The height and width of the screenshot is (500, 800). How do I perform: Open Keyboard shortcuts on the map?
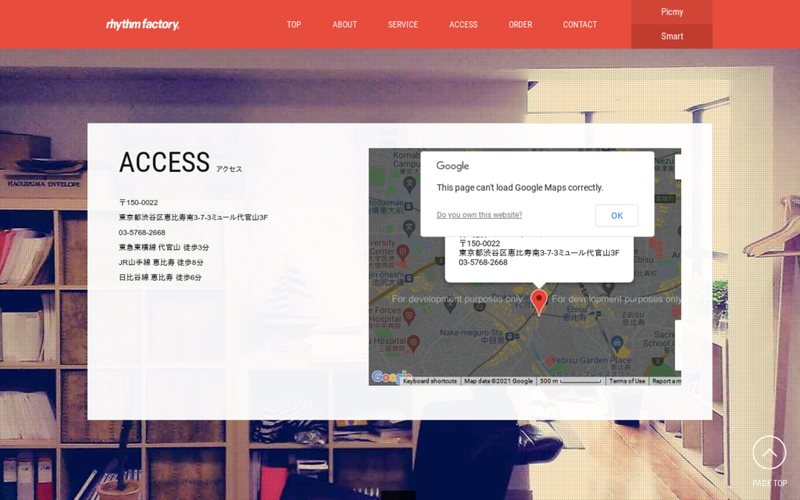point(430,381)
